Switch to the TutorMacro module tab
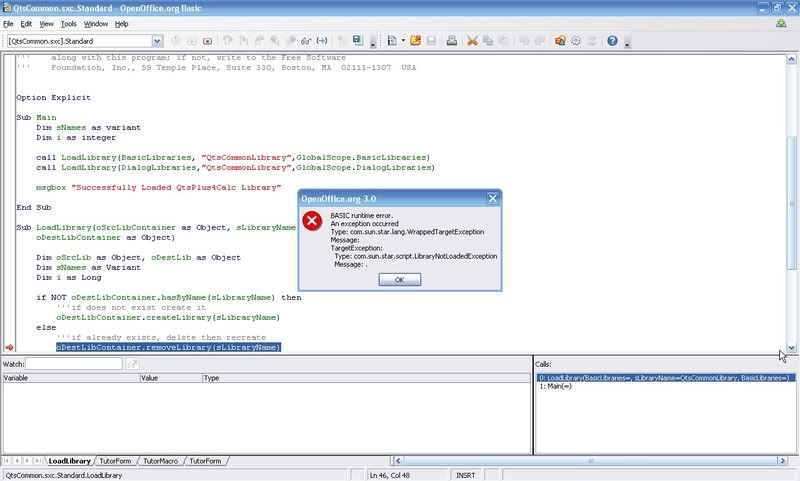 coord(160,461)
